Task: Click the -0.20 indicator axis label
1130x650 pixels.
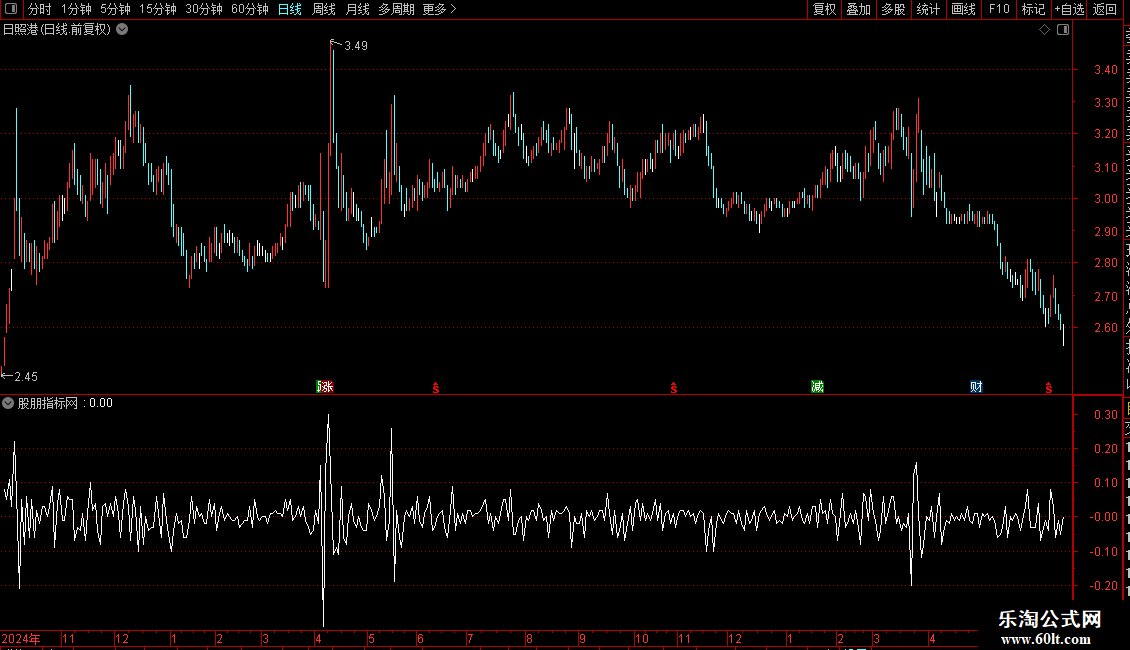Action: (1104, 586)
